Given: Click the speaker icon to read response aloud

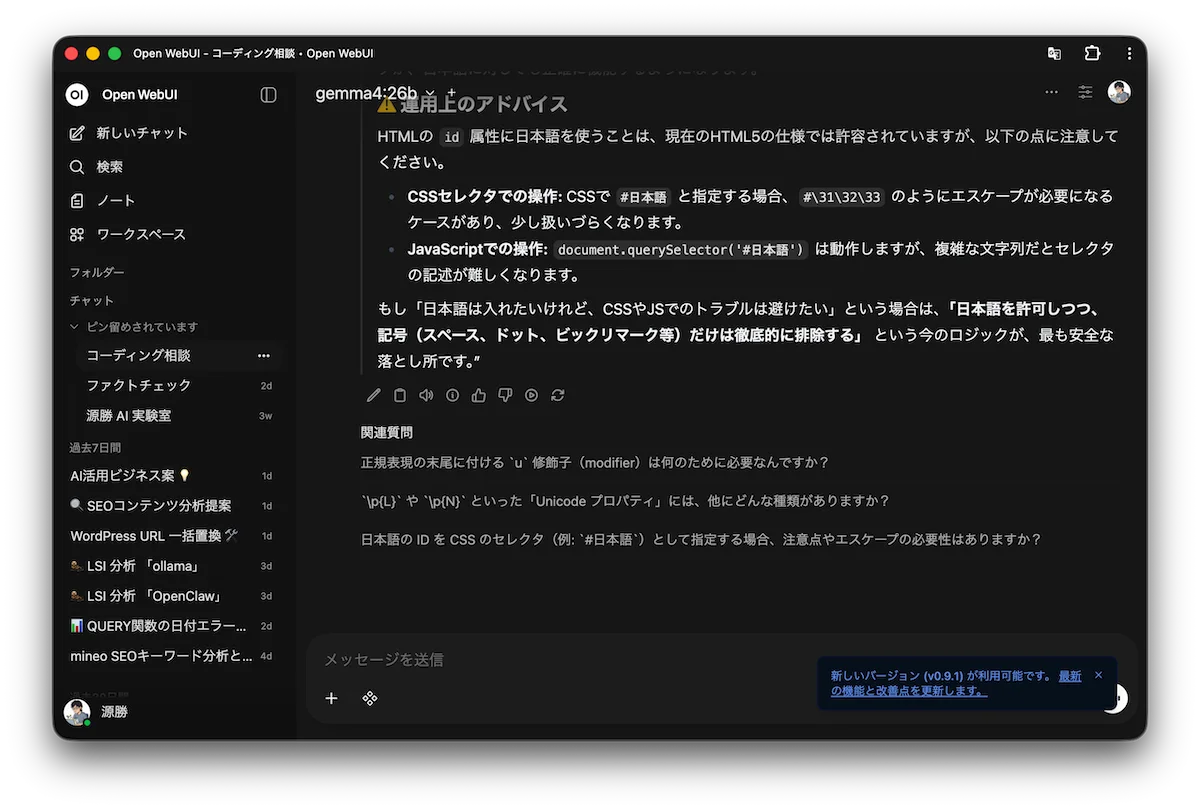Looking at the screenshot, I should (425, 395).
